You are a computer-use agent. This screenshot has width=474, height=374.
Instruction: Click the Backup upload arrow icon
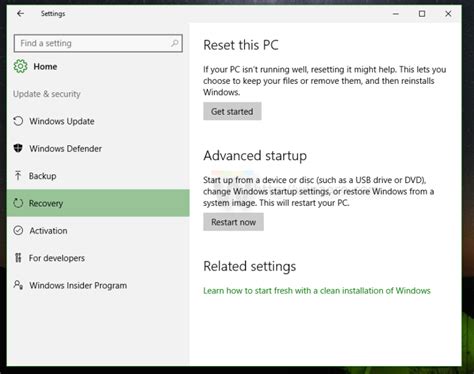pos(18,175)
